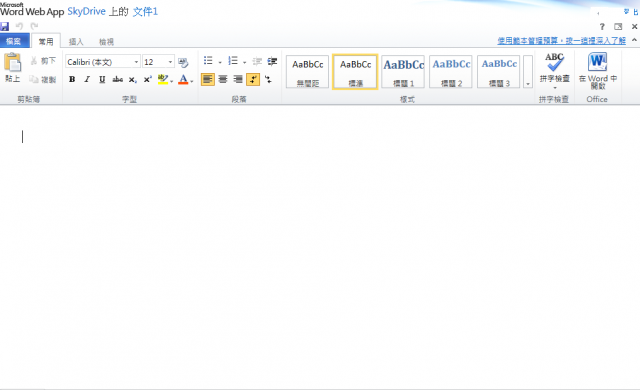
Task: Set right-to-left text direction
Action: click(x=268, y=79)
